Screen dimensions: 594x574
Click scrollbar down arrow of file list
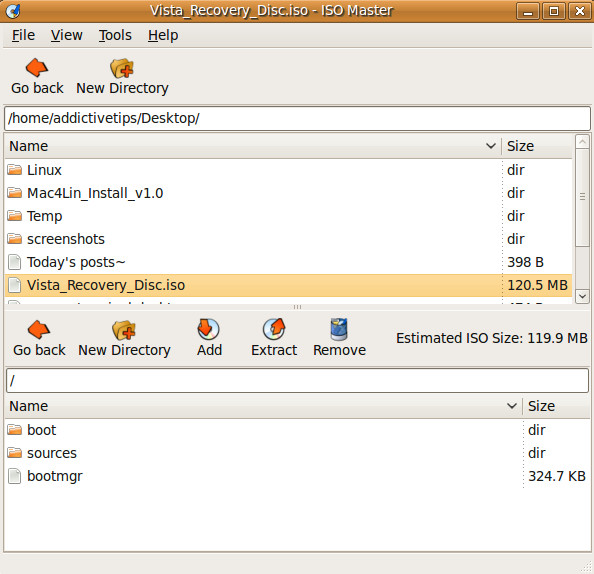tap(582, 296)
